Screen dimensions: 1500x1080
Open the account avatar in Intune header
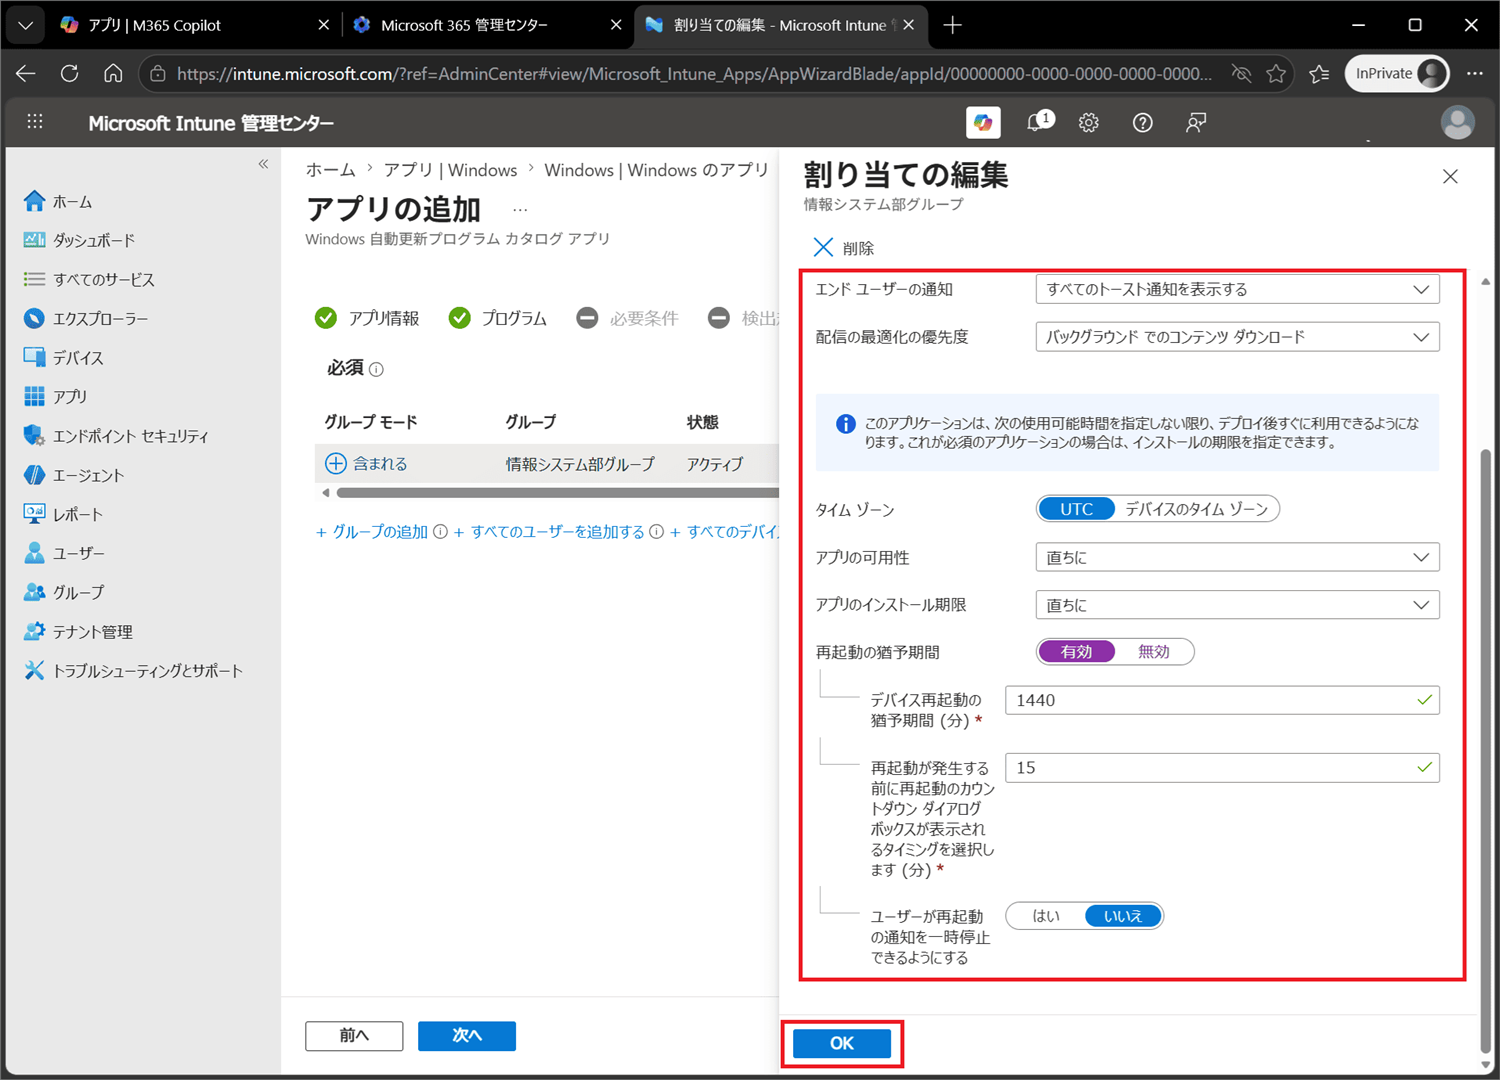(x=1457, y=122)
